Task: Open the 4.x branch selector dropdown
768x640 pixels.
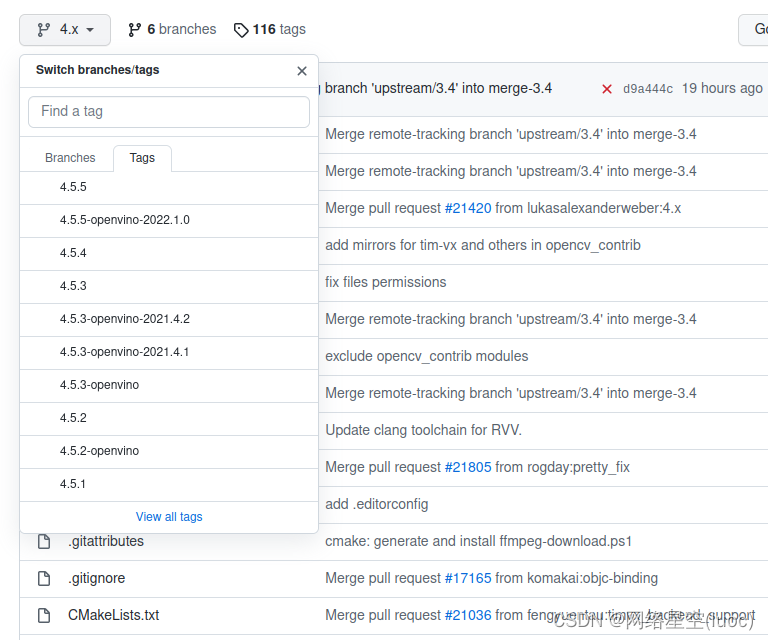Action: (65, 30)
